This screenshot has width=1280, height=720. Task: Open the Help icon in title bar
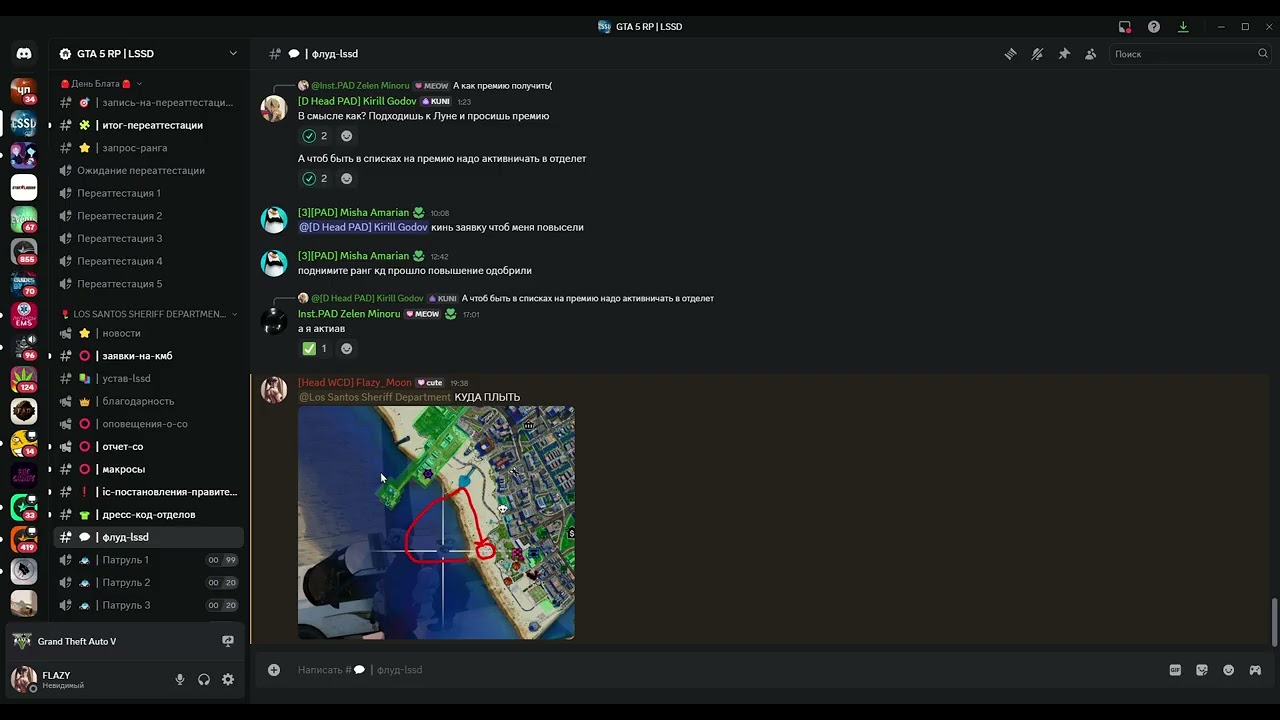pos(1154,27)
